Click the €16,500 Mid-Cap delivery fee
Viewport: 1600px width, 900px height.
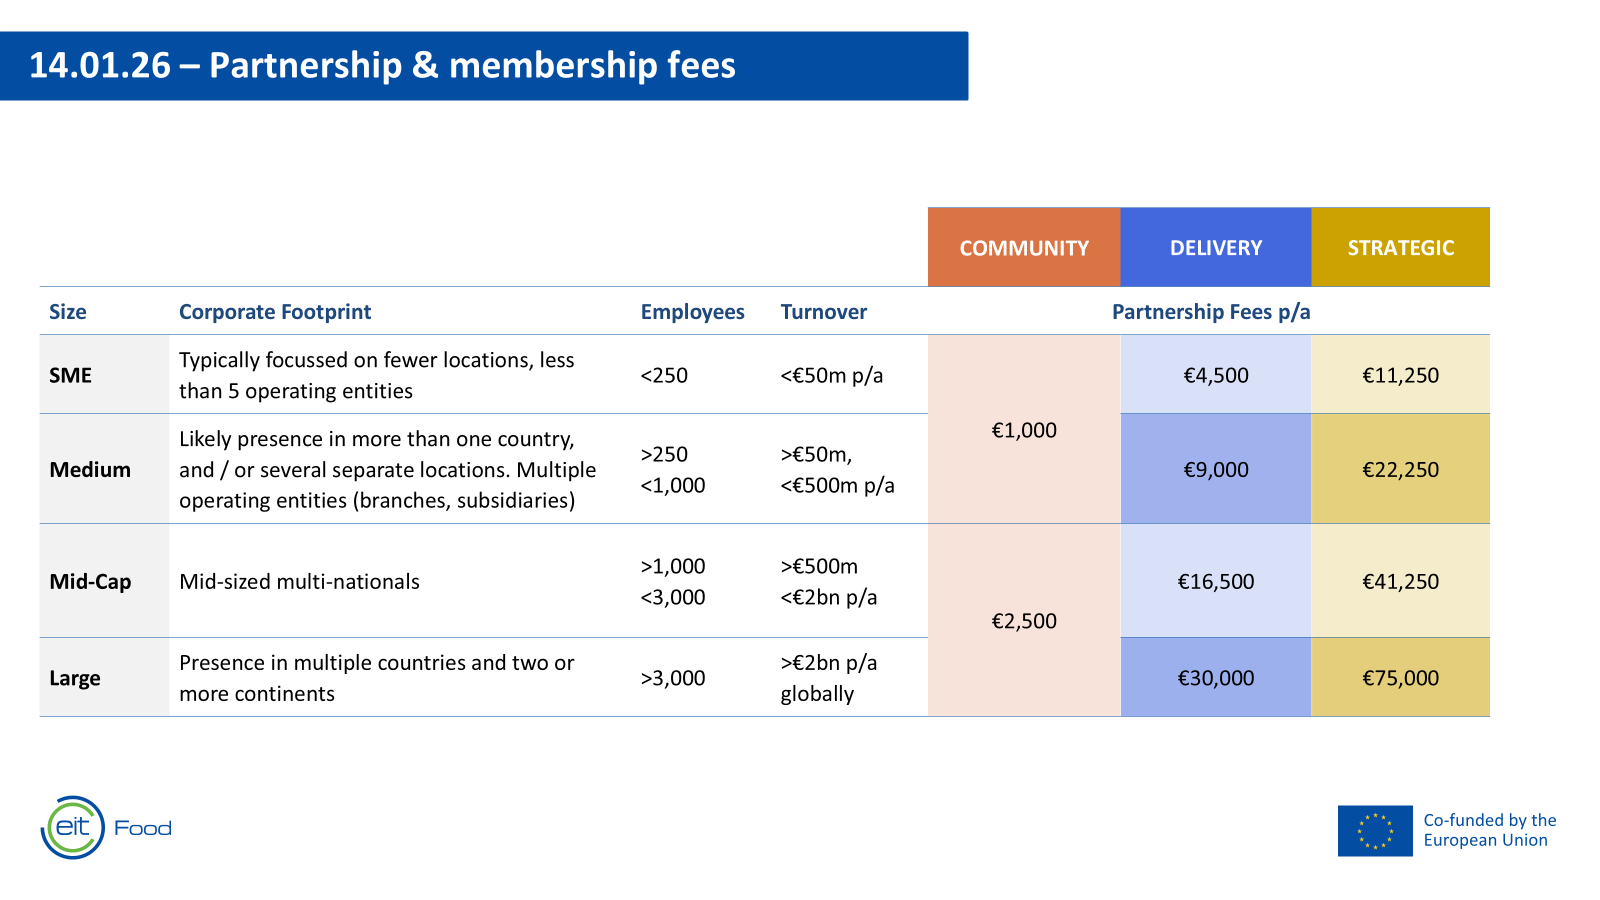coord(1216,581)
